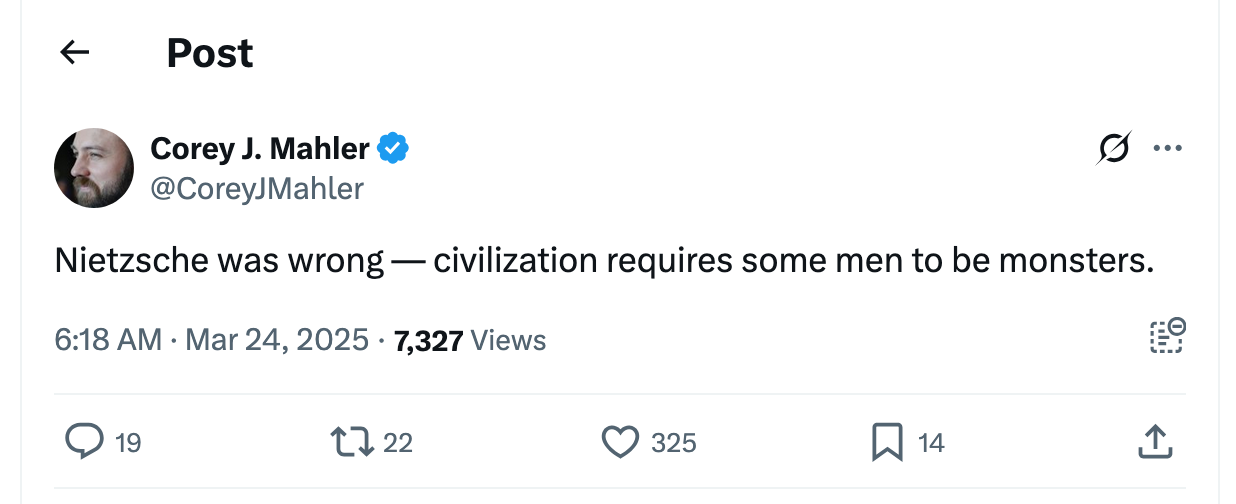Click the bookmark count 14

pyautogui.click(x=931, y=442)
